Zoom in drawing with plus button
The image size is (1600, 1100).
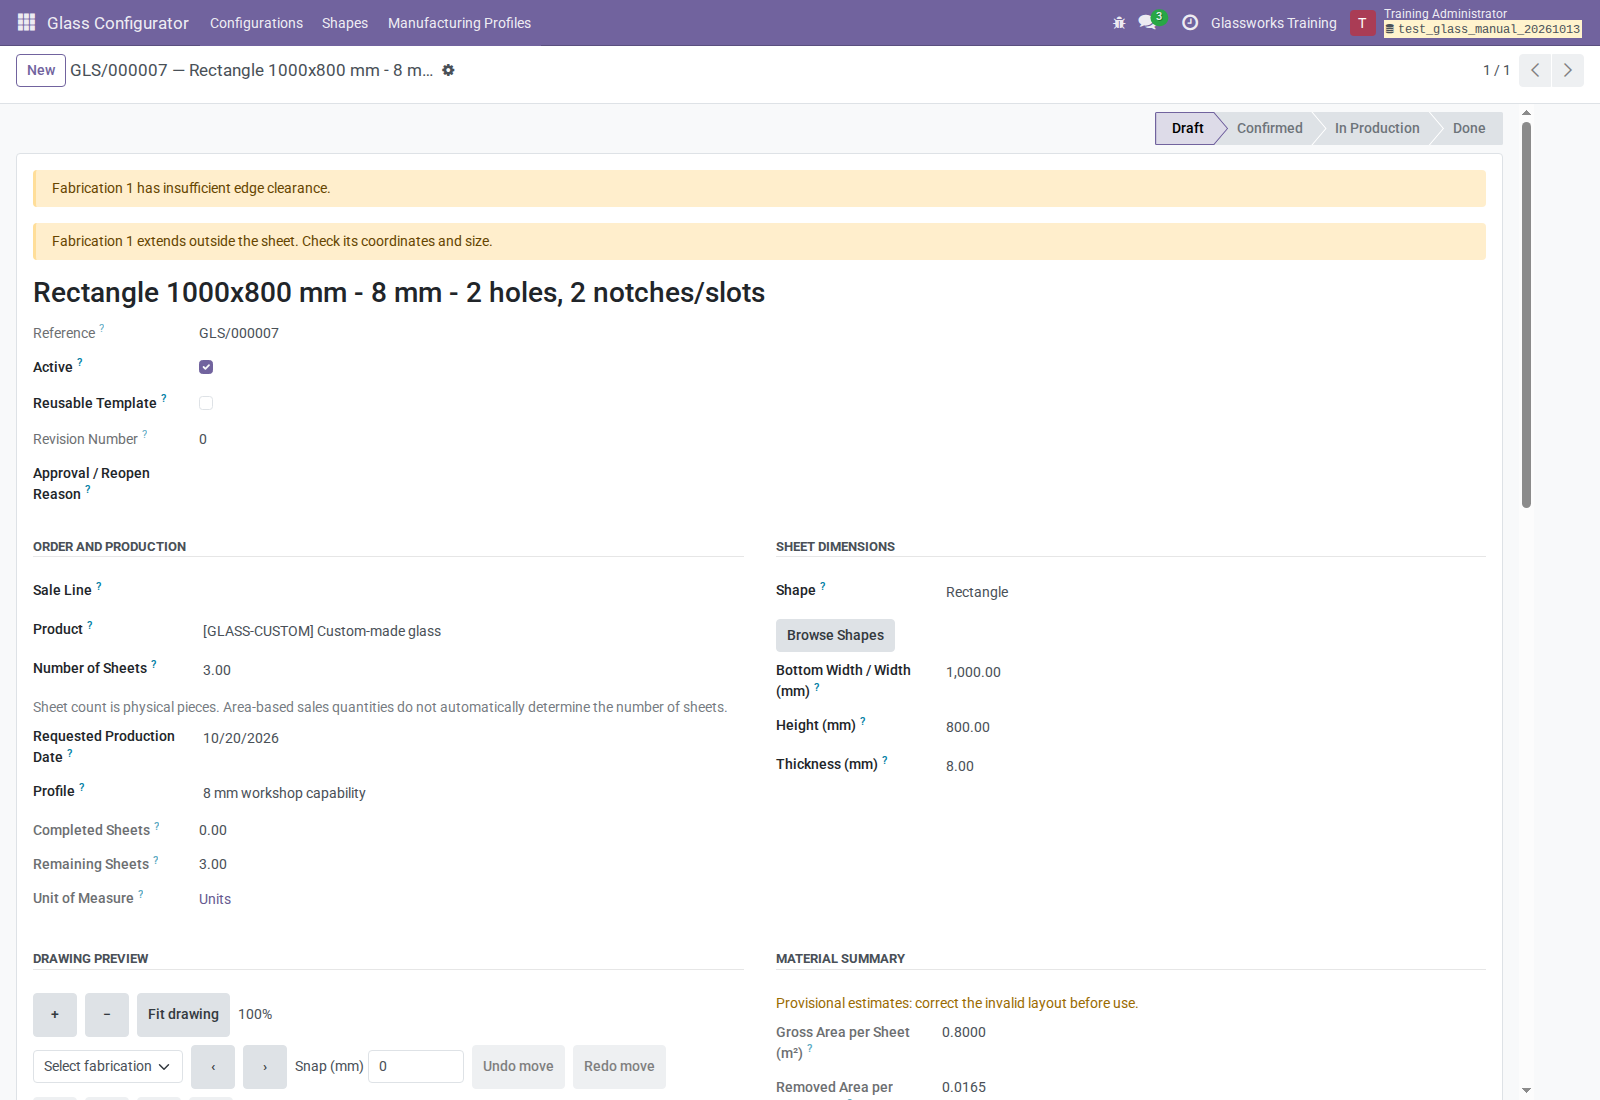coord(55,1014)
